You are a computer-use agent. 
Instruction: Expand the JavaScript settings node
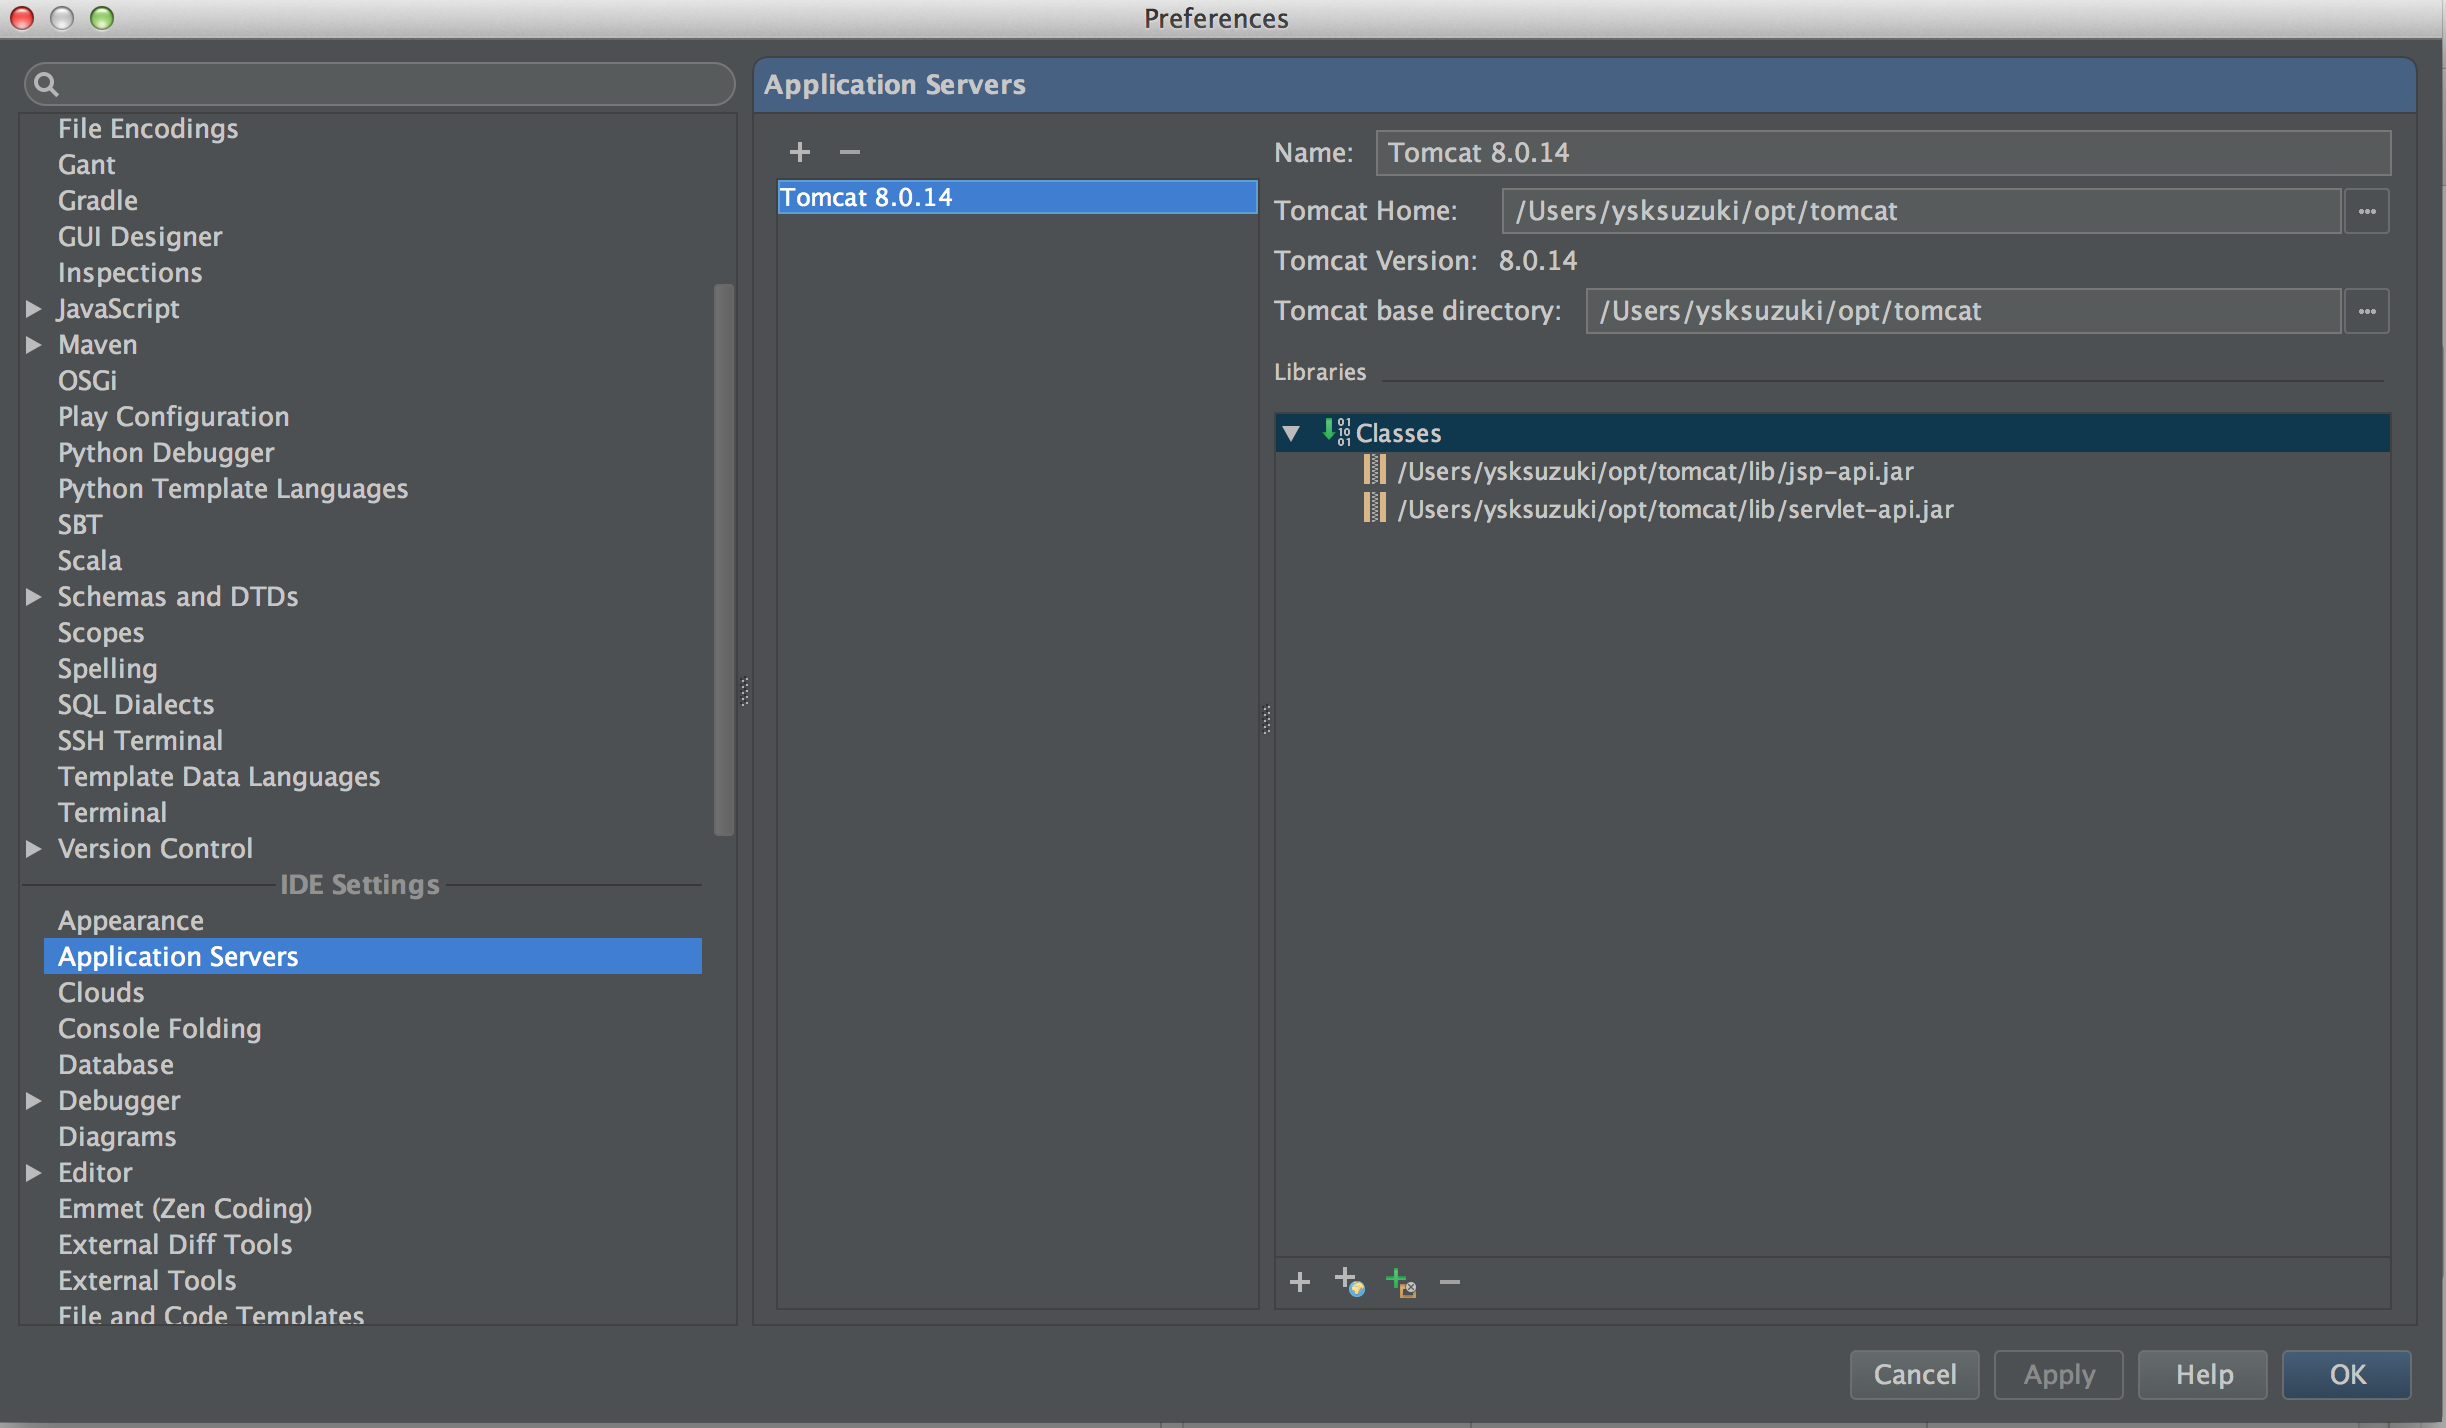click(x=33, y=309)
